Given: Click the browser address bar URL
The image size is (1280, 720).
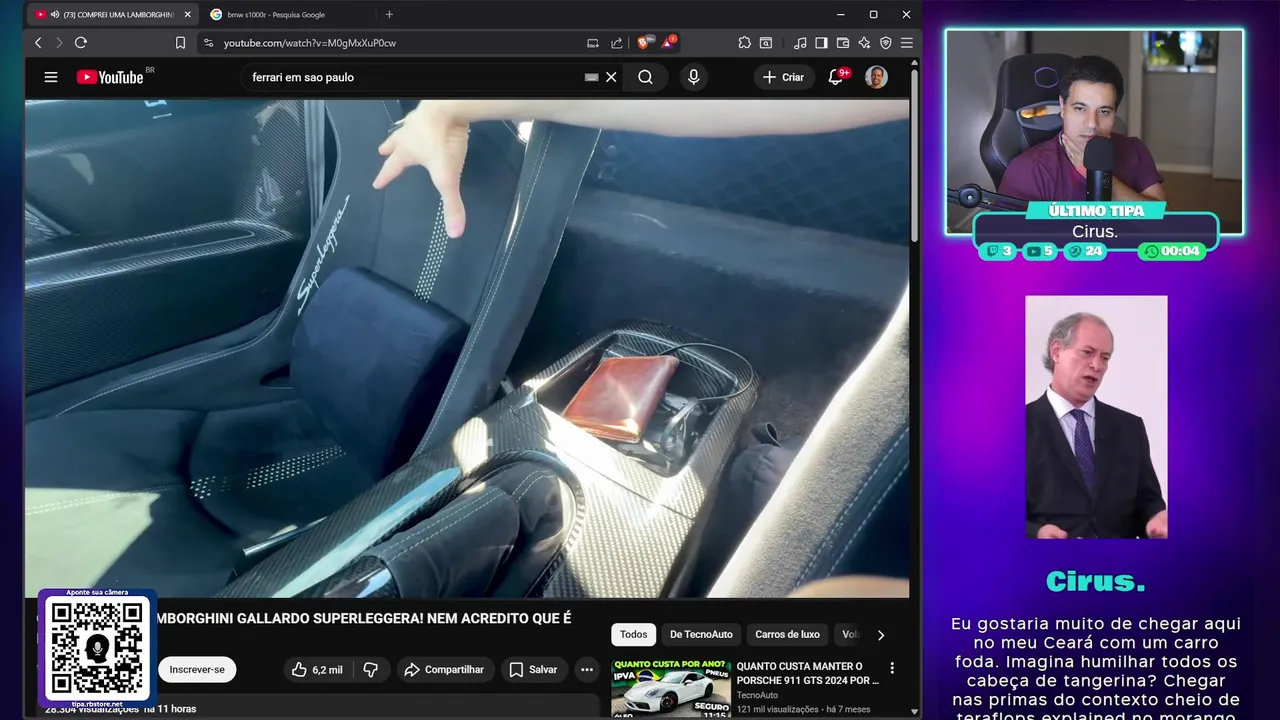Looking at the screenshot, I should pyautogui.click(x=310, y=43).
